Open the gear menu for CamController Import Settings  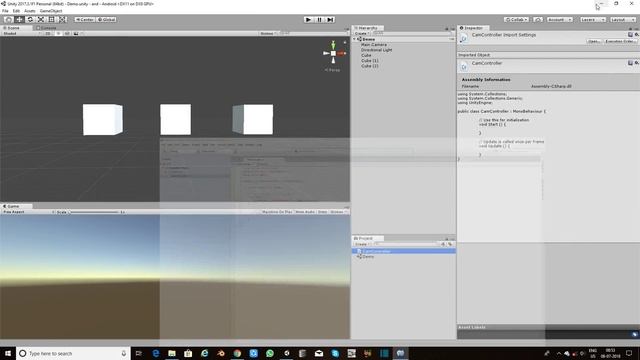(x=636, y=35)
